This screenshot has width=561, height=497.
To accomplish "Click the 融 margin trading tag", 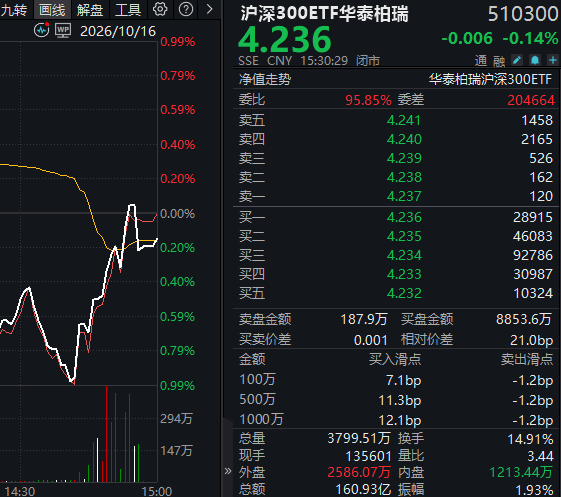I will (499, 61).
